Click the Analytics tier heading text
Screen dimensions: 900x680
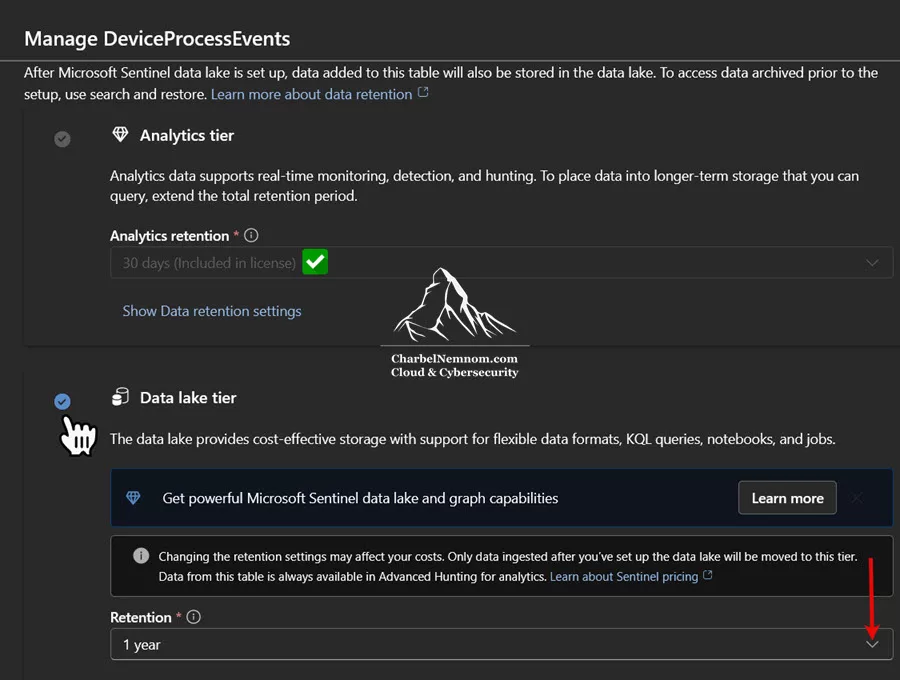[x=187, y=135]
